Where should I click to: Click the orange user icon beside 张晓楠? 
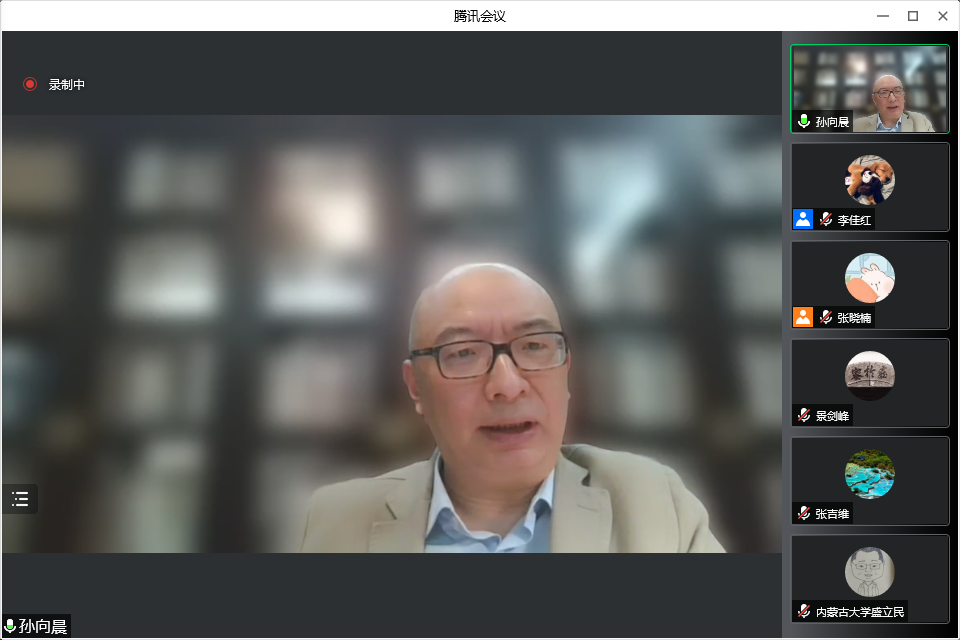803,317
